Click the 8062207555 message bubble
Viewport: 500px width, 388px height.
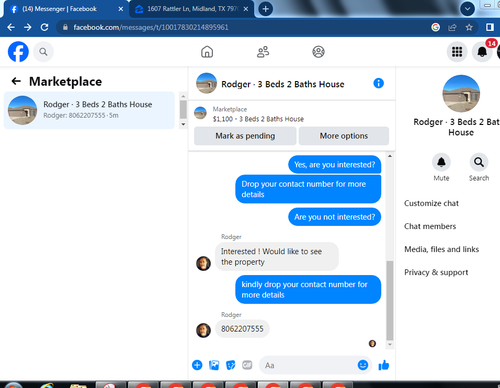[242, 329]
